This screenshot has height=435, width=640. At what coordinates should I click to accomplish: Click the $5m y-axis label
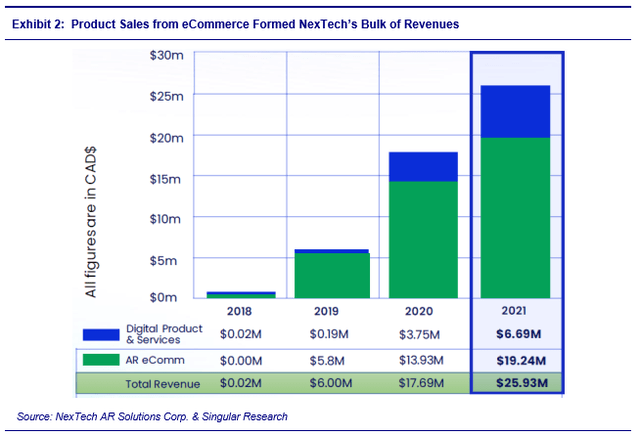163,260
